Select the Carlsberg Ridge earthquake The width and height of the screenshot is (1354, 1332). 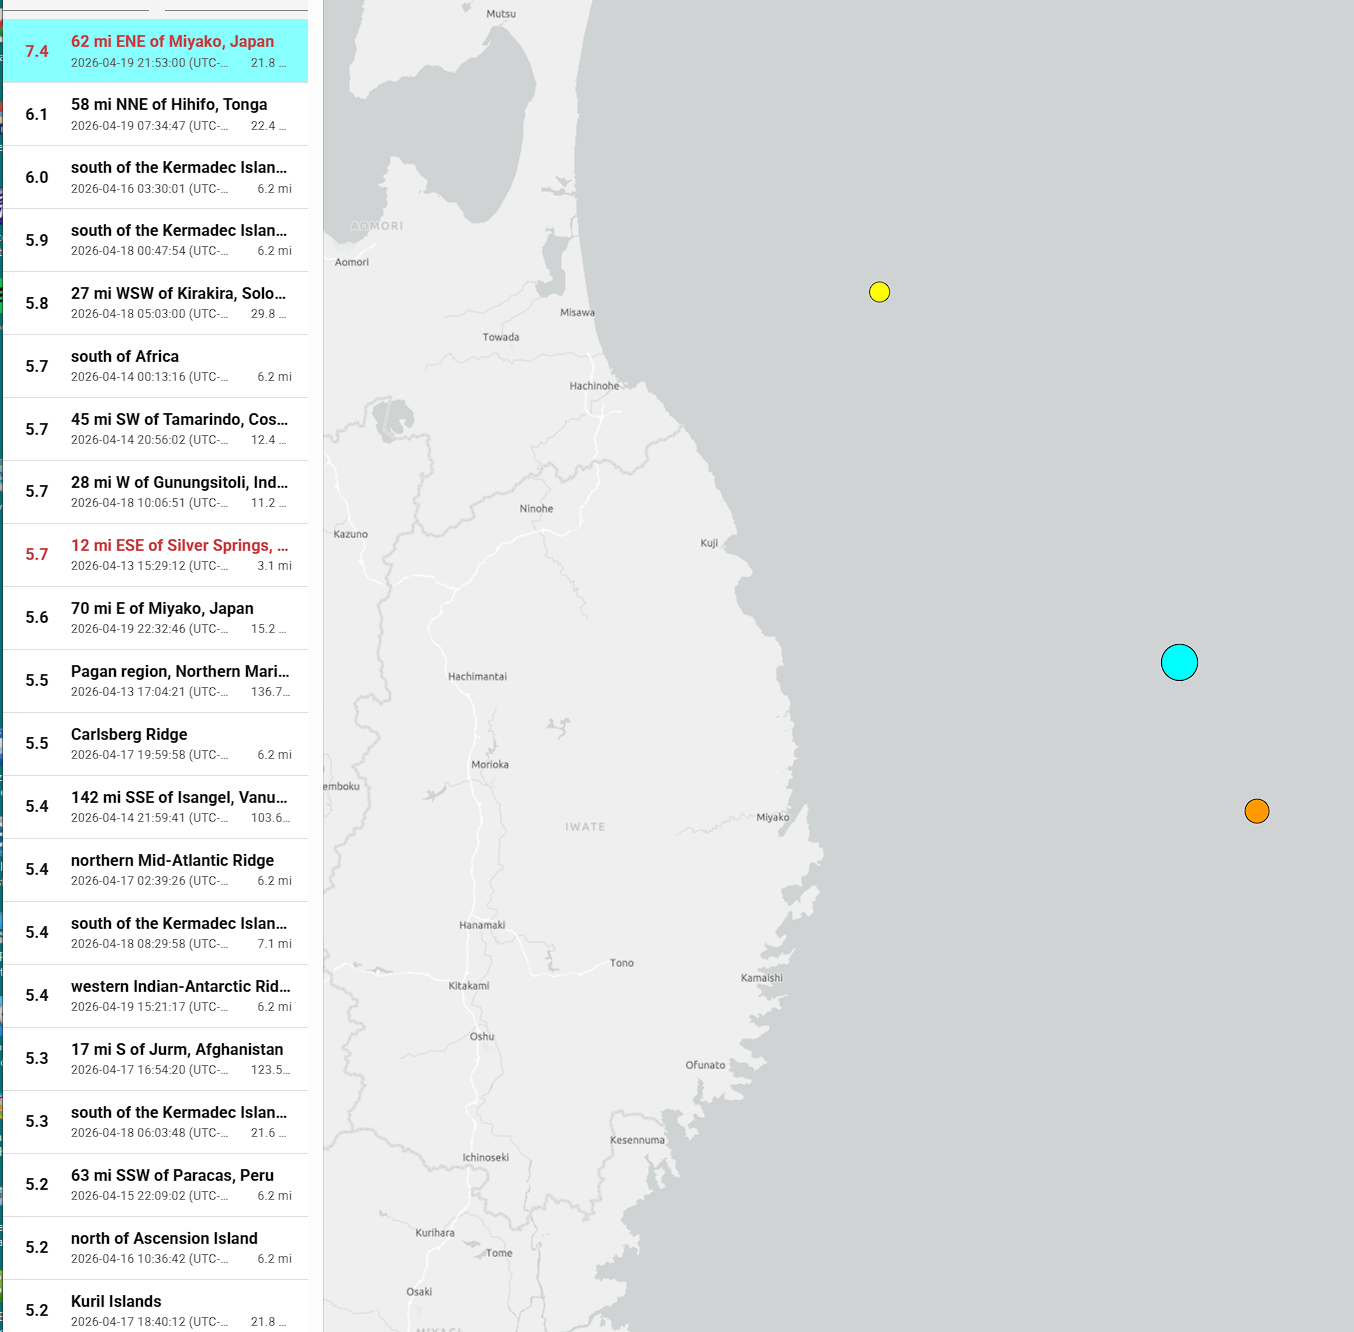point(129,735)
